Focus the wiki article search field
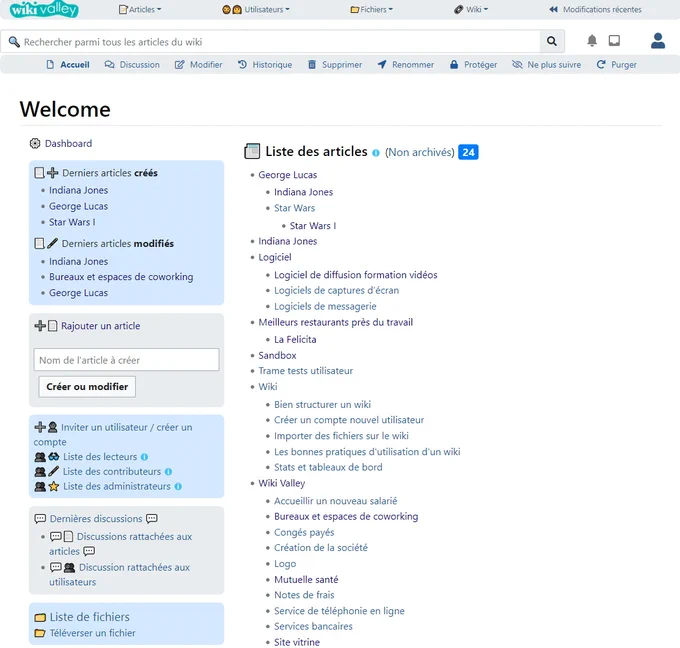This screenshot has width=680, height=648. (x=271, y=42)
